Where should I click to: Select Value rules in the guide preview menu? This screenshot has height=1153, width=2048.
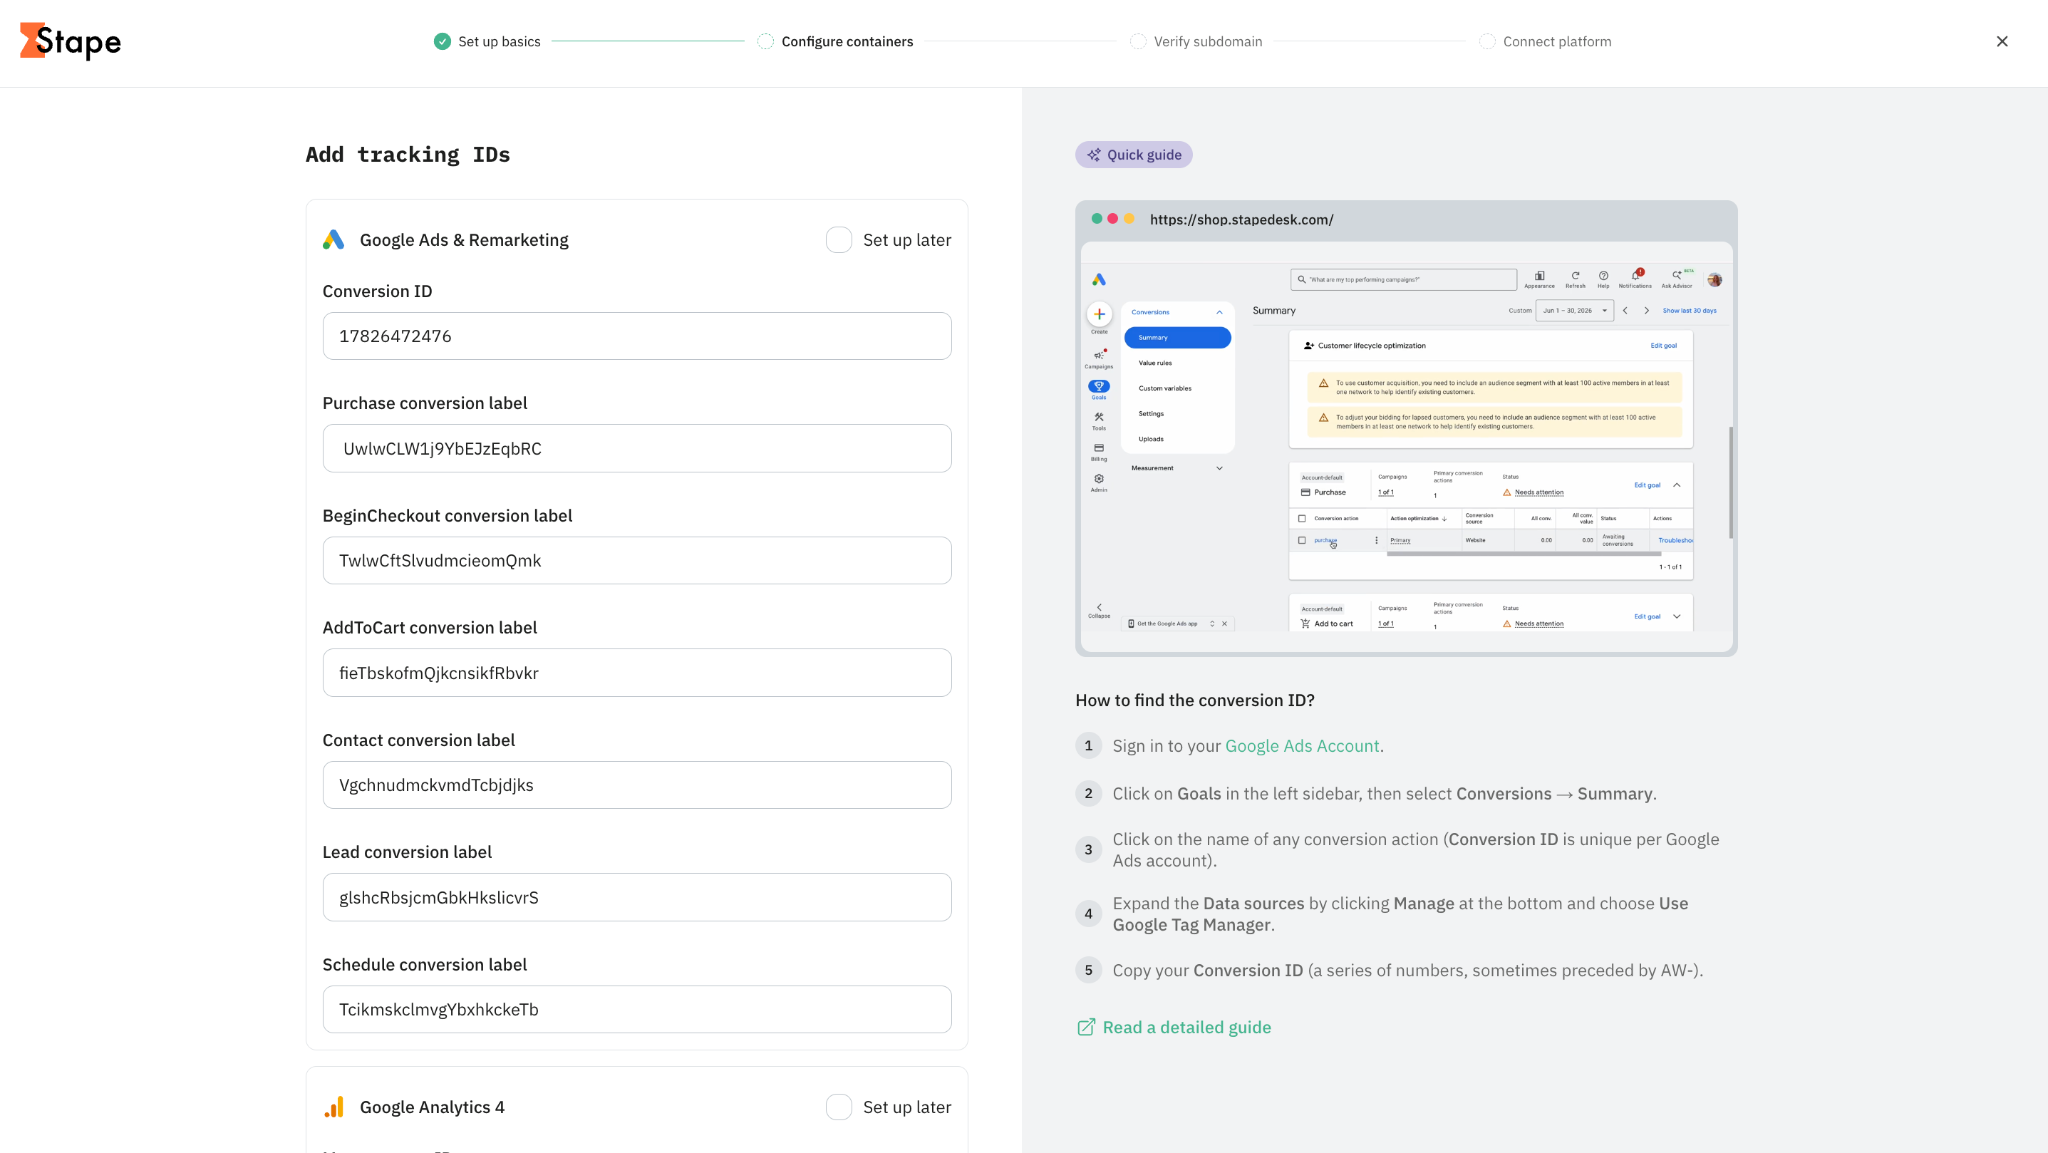pos(1155,363)
